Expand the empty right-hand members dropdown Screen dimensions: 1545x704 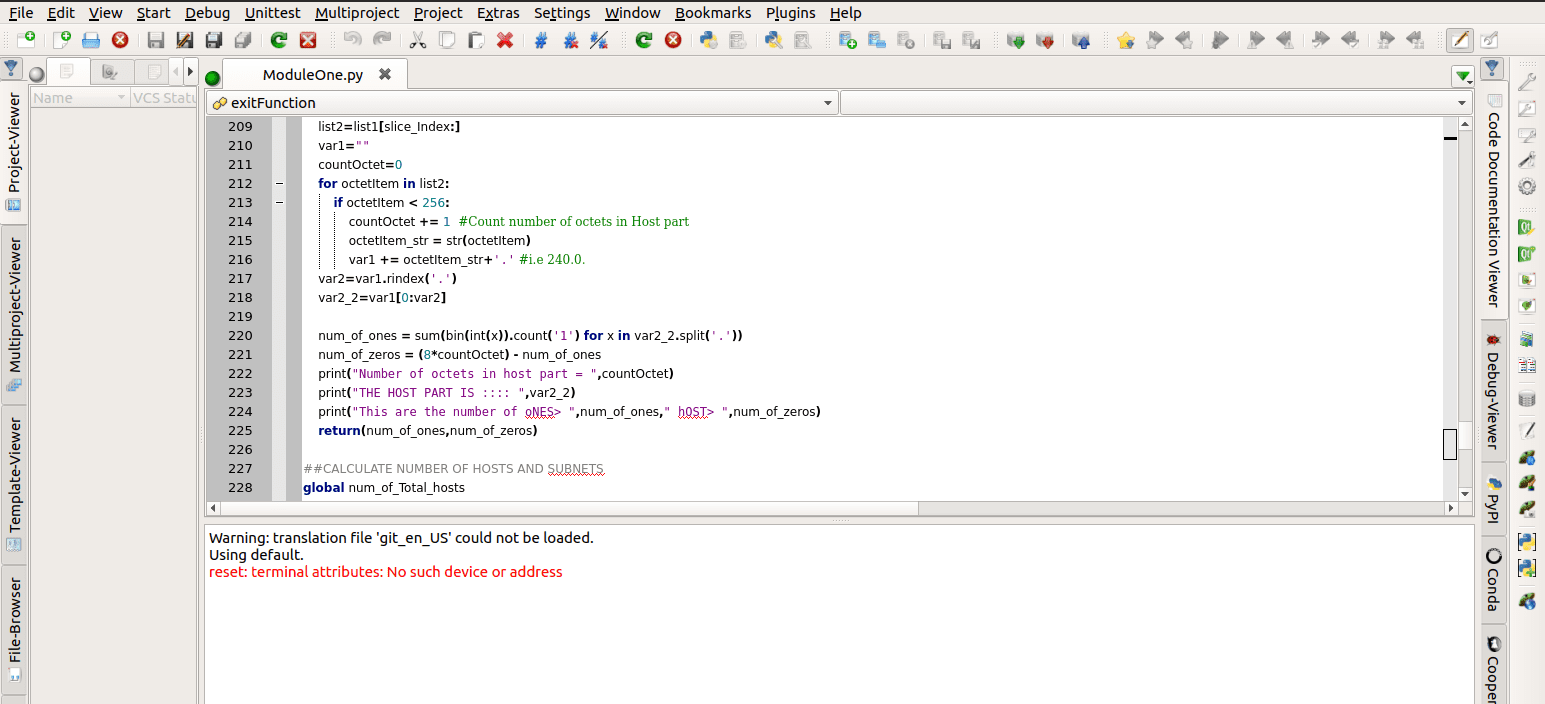click(x=1154, y=103)
